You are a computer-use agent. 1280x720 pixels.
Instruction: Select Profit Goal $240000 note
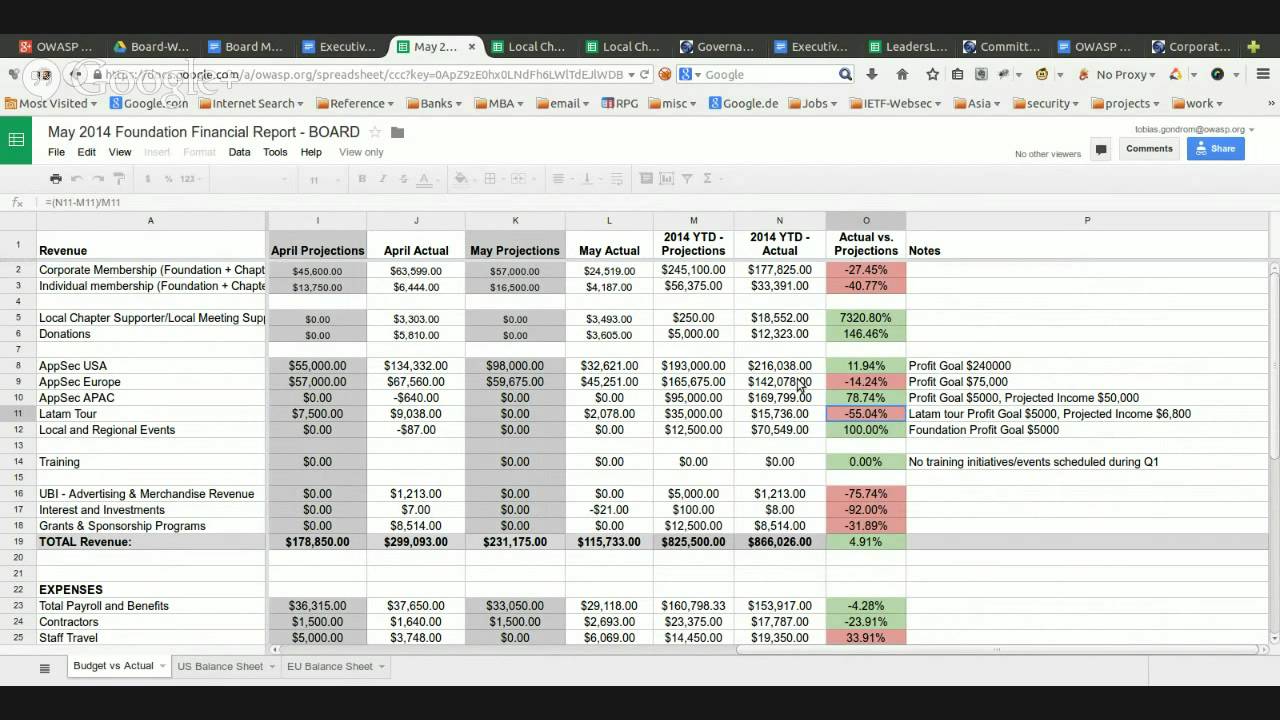coord(1088,366)
